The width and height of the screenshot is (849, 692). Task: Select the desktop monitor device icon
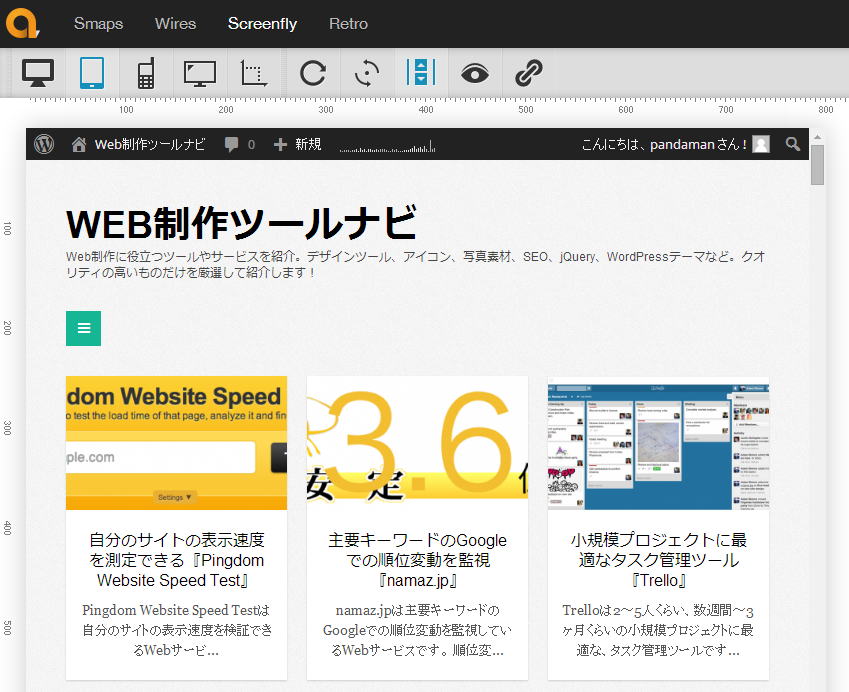[x=38, y=73]
